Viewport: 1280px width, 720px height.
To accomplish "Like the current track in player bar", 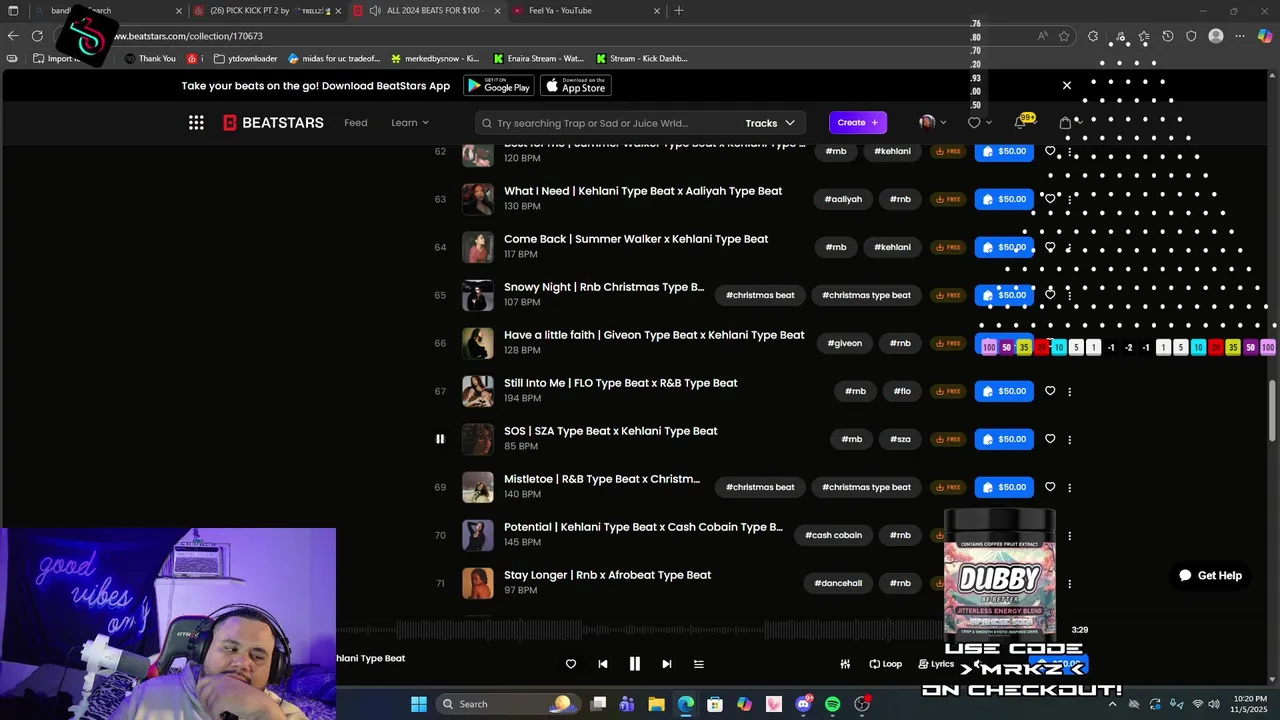I will (x=571, y=664).
